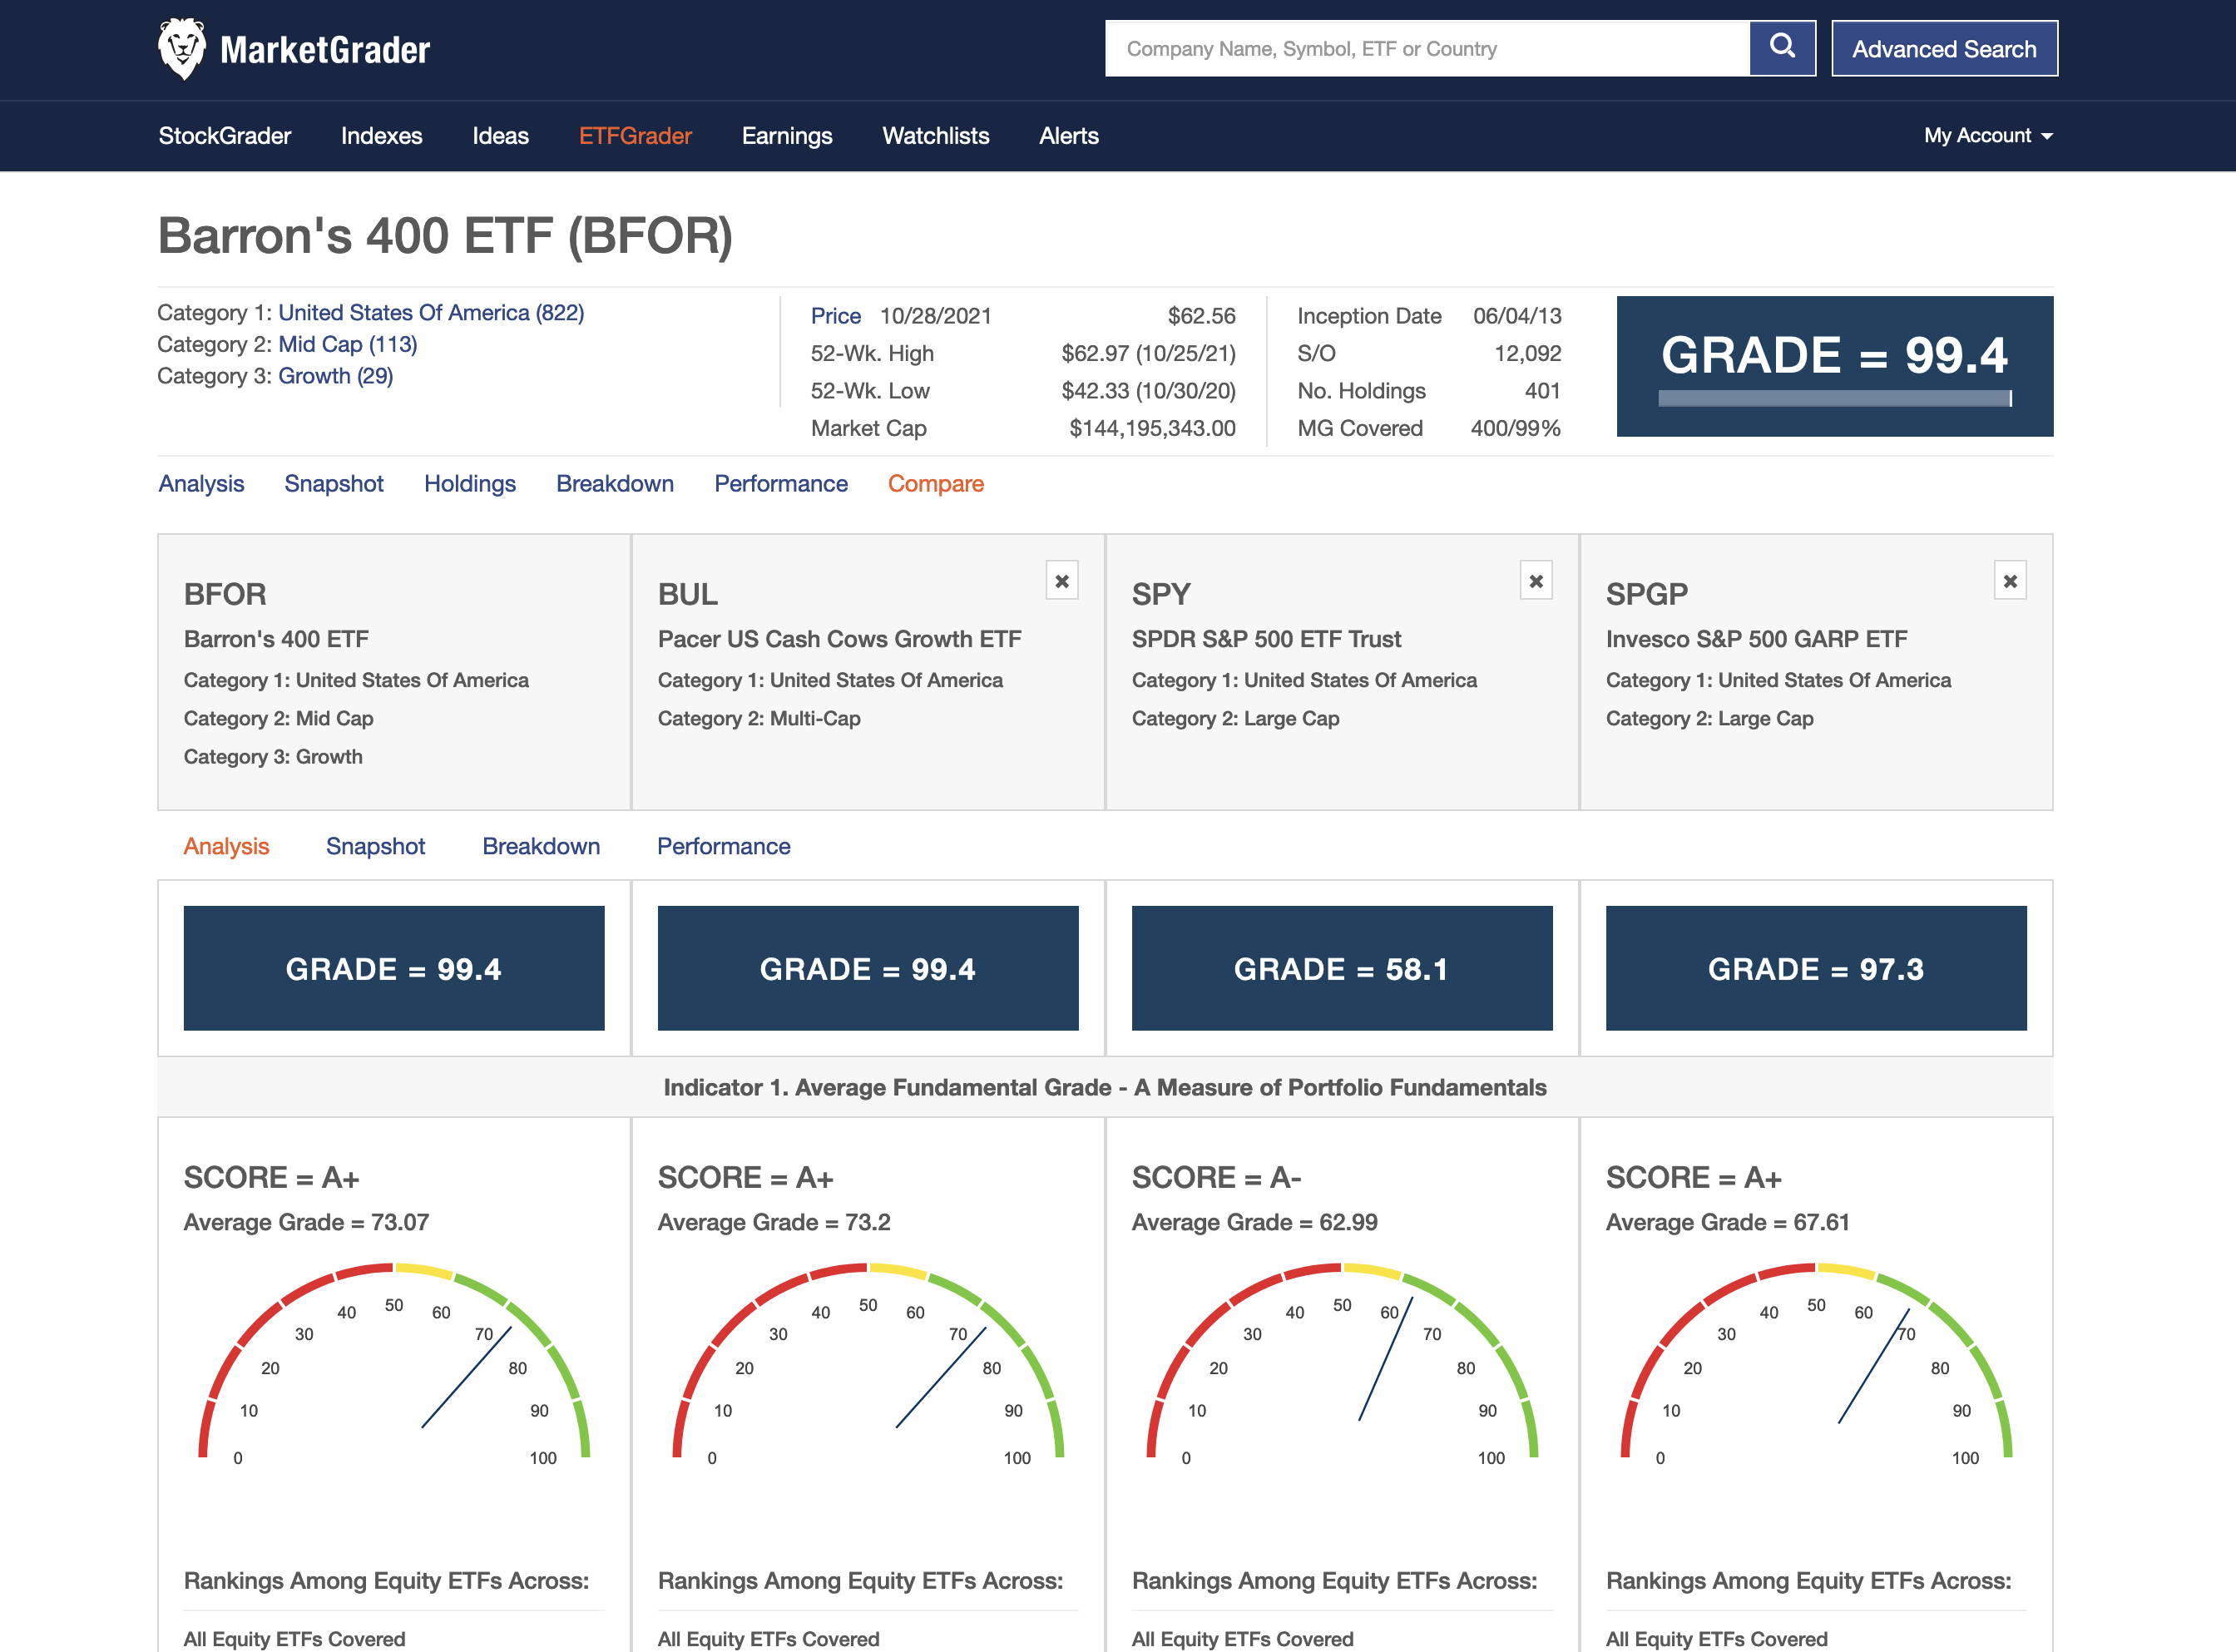2236x1652 pixels.
Task: Remove BUL from the comparison
Action: 1062,581
